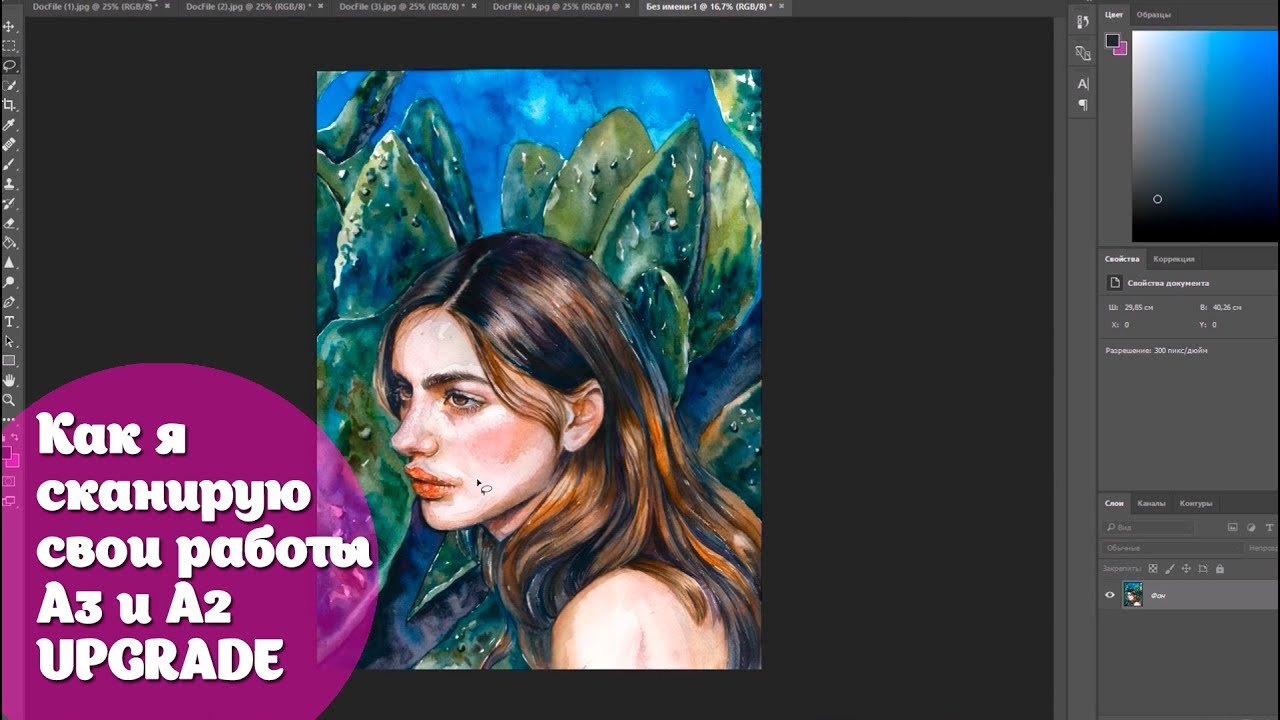Click the Свойства документа heading

point(1168,283)
